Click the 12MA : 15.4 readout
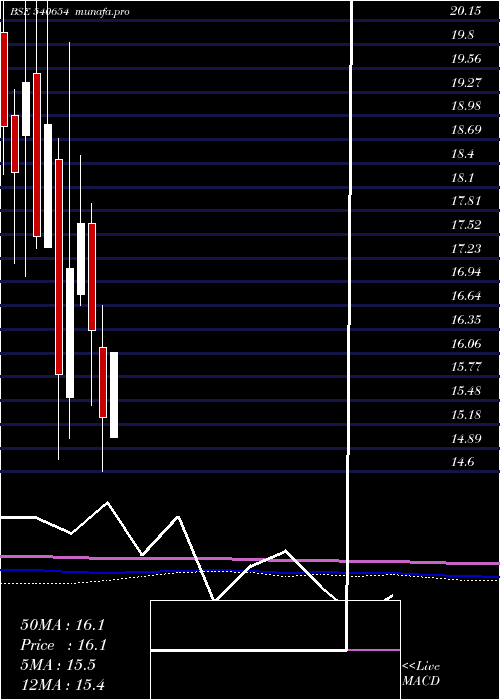Image resolution: width=500 pixels, height=700 pixels. 62,685
